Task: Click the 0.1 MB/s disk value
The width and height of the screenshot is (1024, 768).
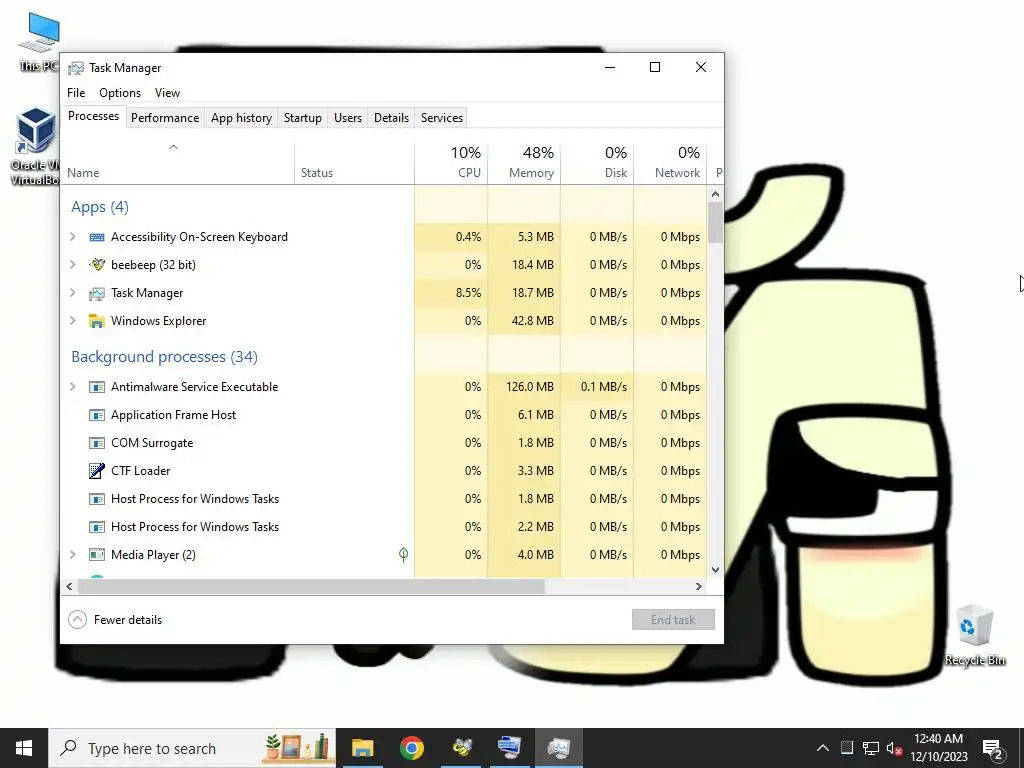Action: pyautogui.click(x=603, y=387)
